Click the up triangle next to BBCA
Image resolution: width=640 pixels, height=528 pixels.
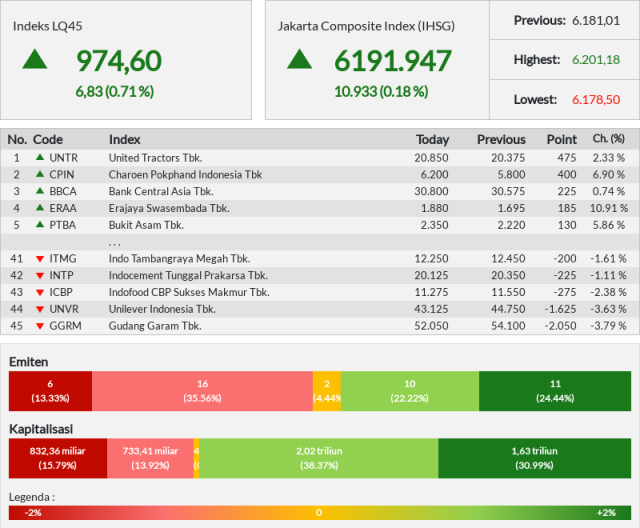(40, 191)
